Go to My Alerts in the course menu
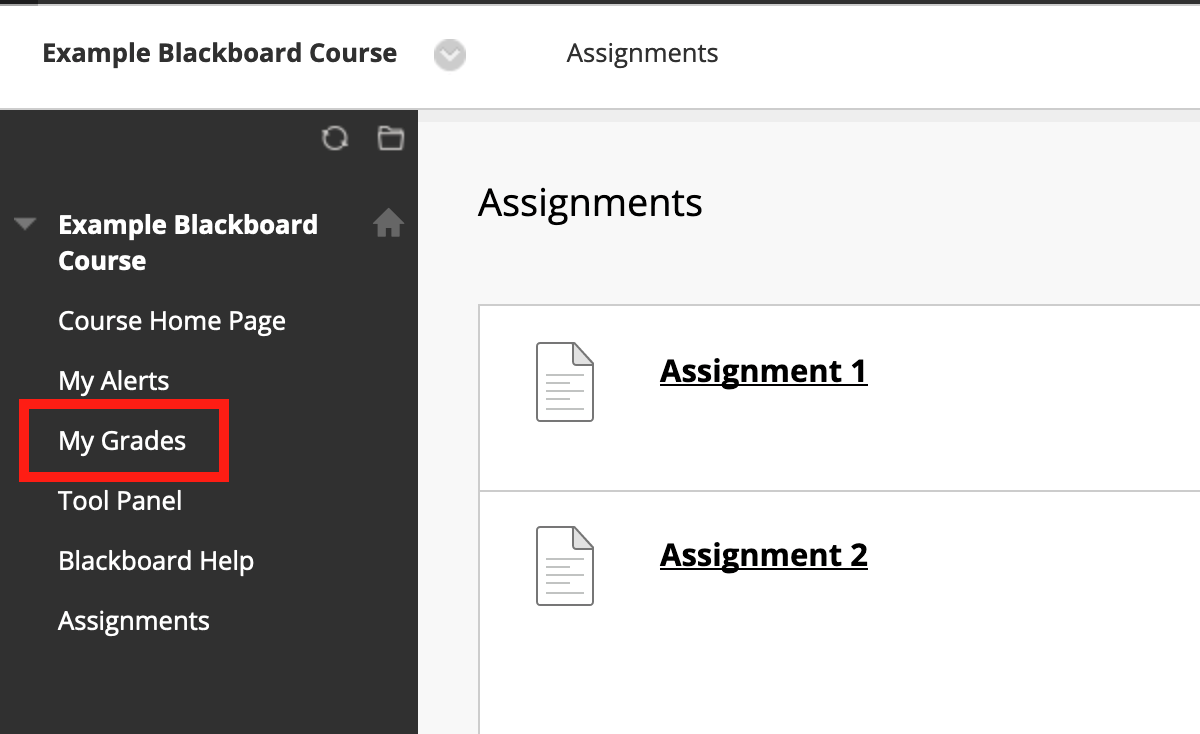The height and width of the screenshot is (734, 1200). [x=114, y=381]
